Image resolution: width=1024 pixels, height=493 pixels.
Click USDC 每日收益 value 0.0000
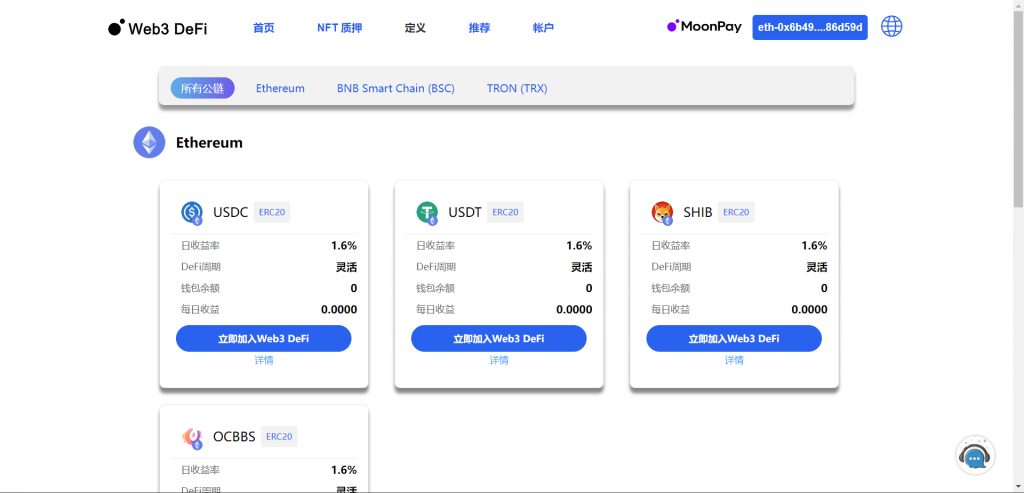(339, 310)
